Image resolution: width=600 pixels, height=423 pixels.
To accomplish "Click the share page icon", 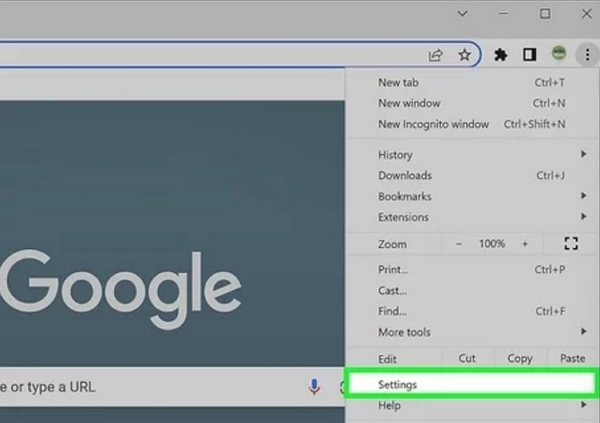I will pyautogui.click(x=436, y=55).
